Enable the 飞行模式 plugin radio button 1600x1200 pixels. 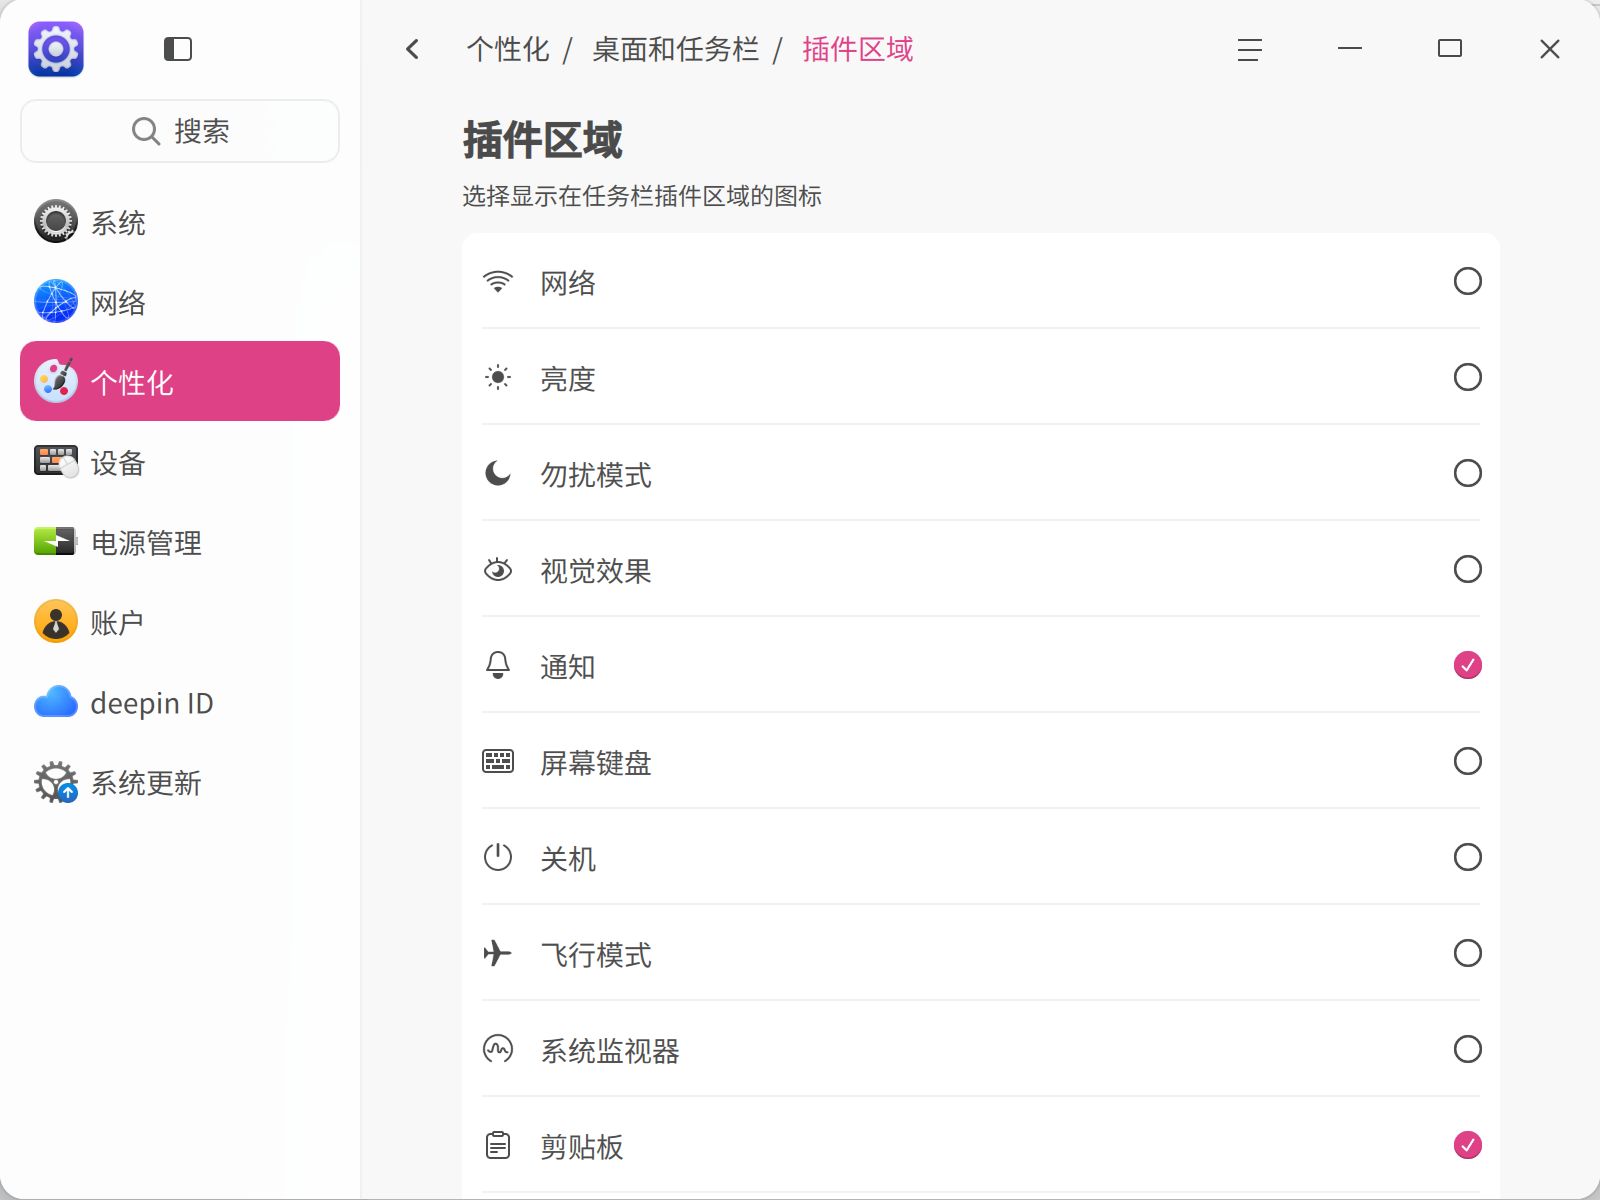(x=1467, y=953)
